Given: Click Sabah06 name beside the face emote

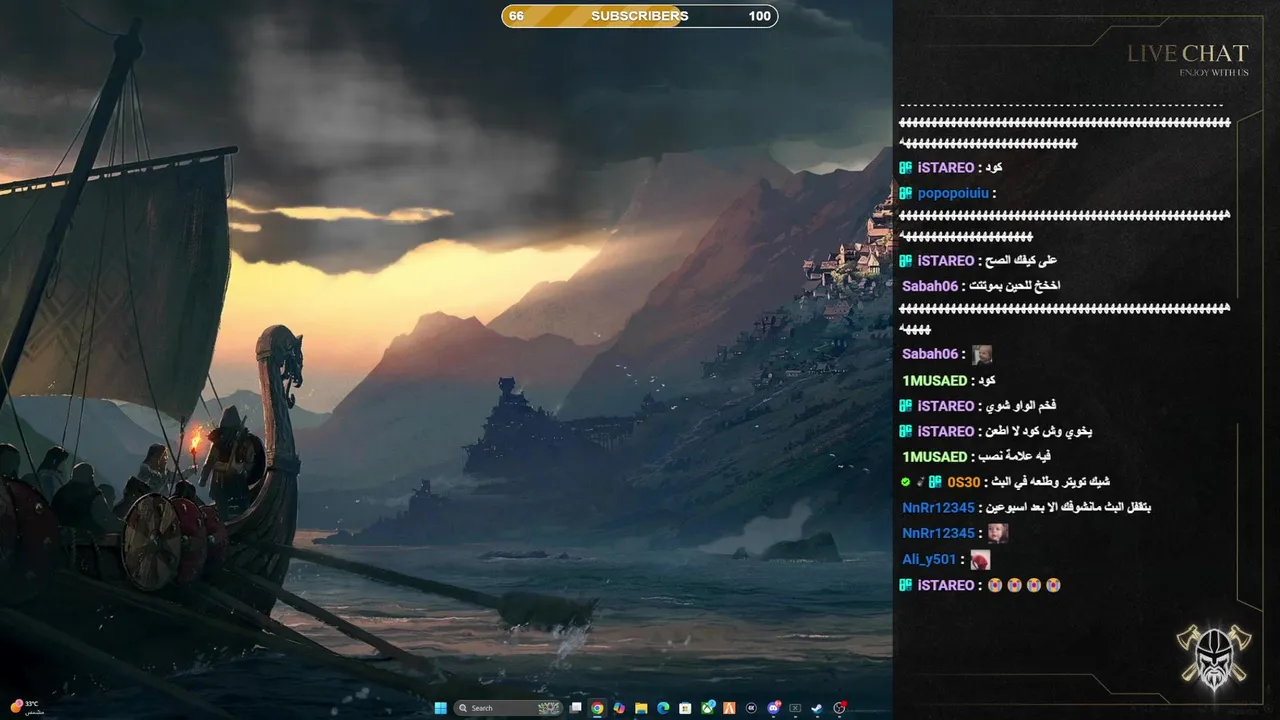Looking at the screenshot, I should (x=930, y=354).
